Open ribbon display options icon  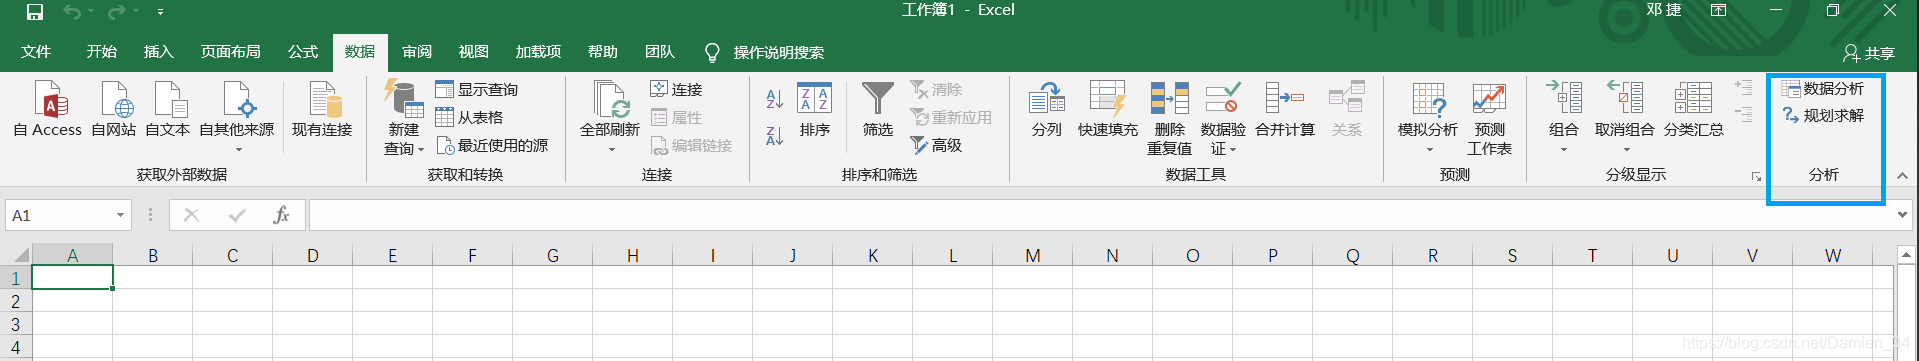click(1718, 10)
